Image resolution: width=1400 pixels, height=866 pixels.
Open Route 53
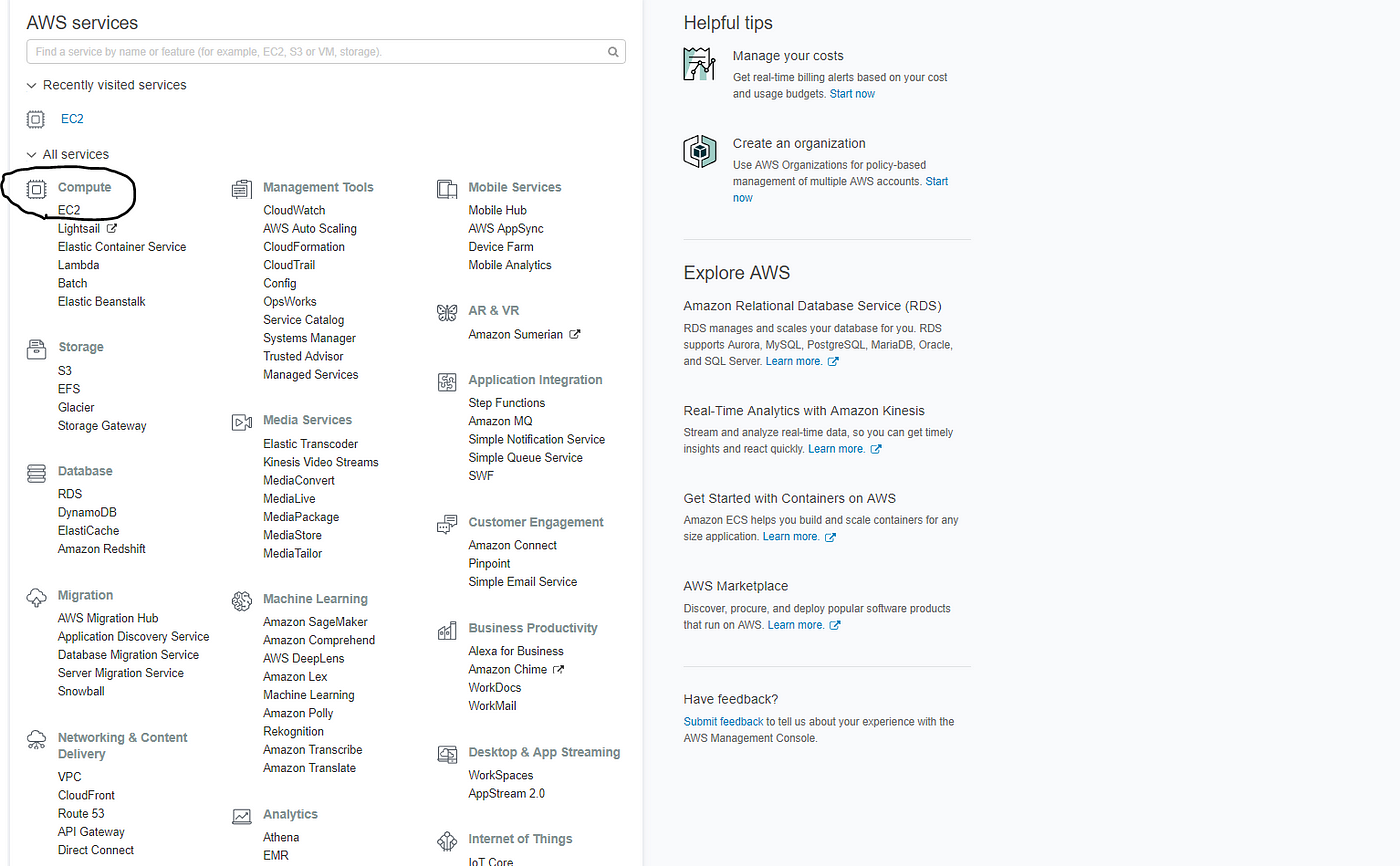pos(81,813)
